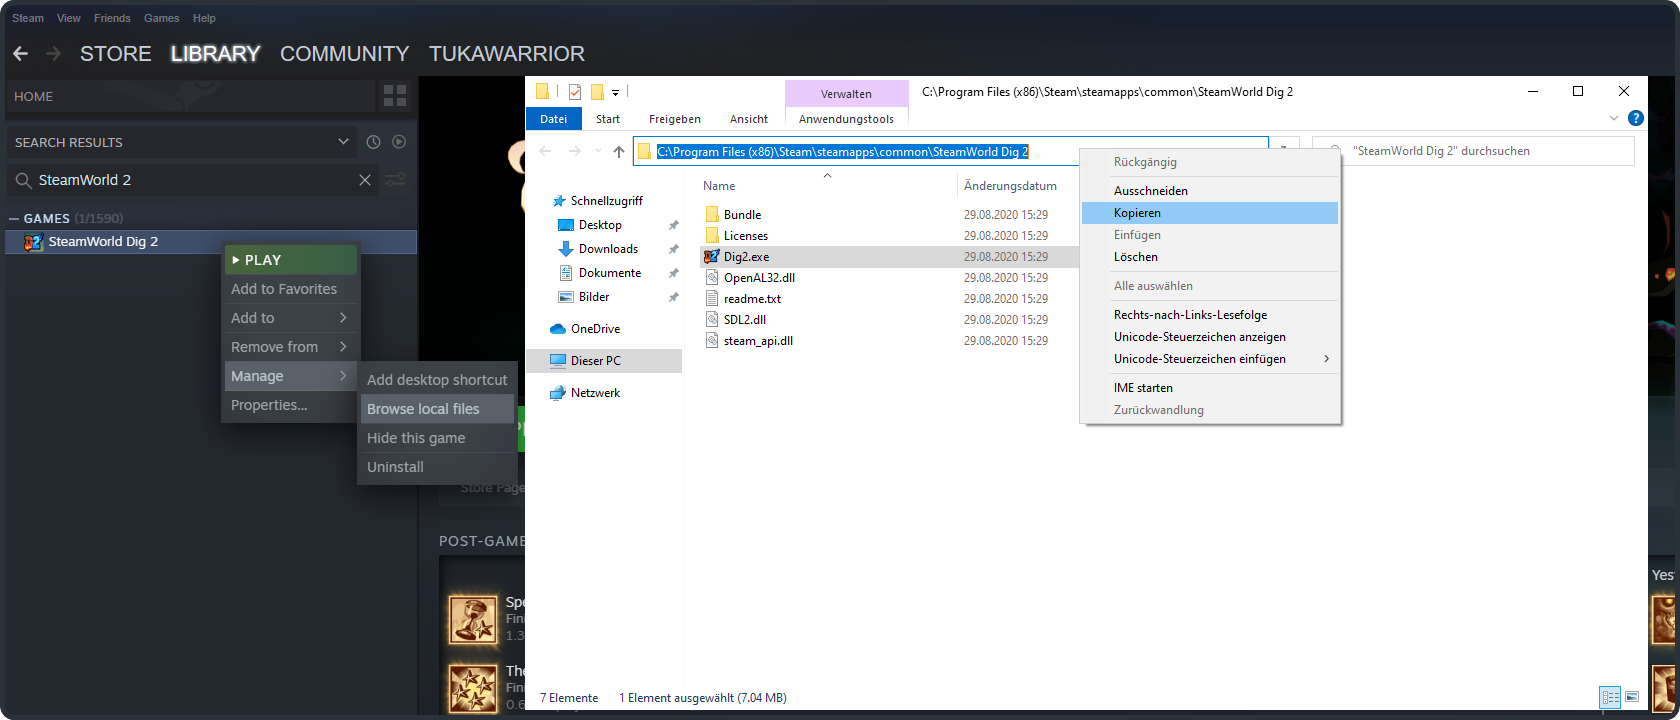Open Desktop in the navigation pane

[600, 225]
